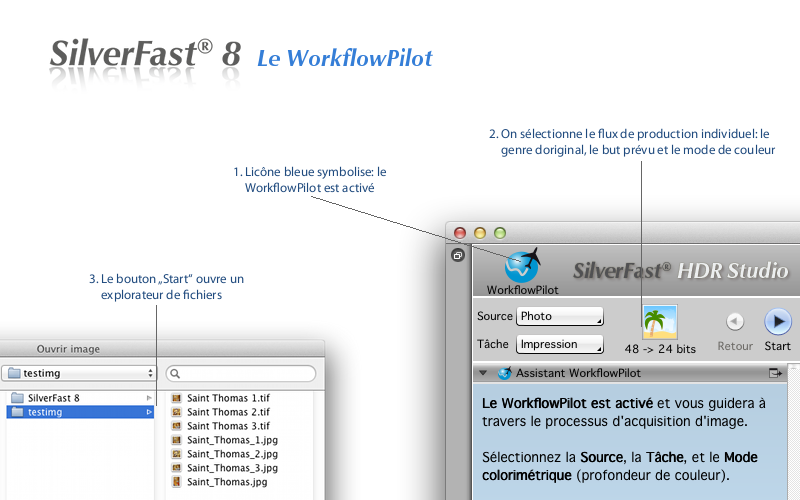800x500 pixels.
Task: Click the thumbnail icon of Saint_Thomas_2.jpg
Action: [177, 454]
